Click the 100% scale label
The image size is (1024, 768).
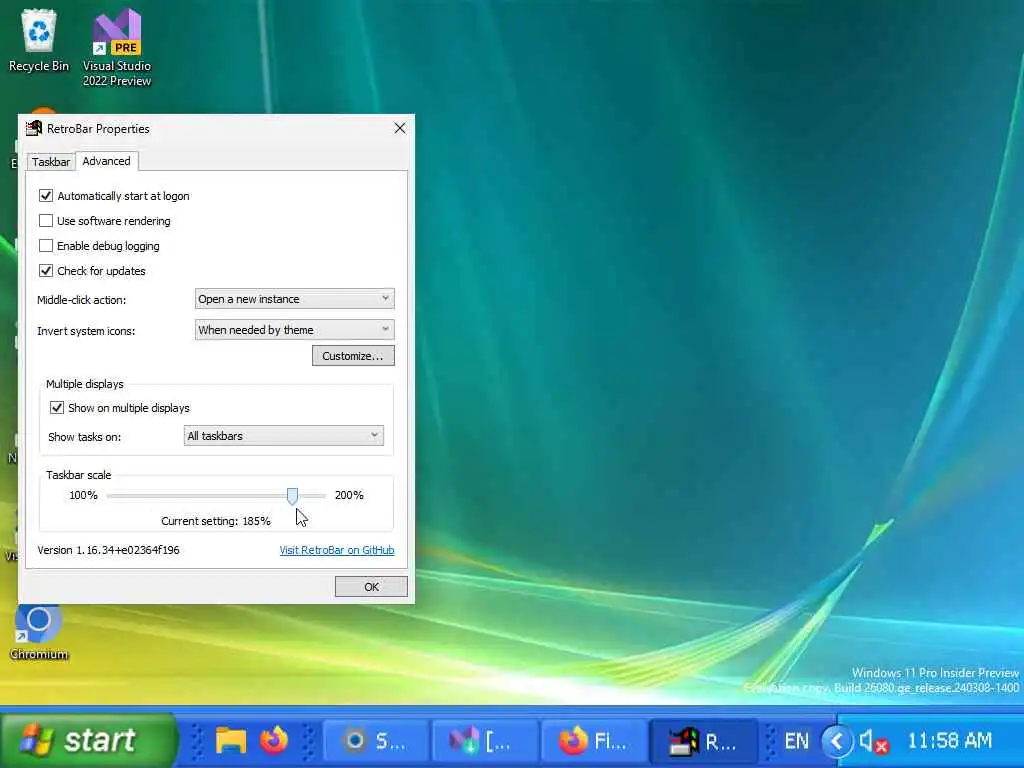(x=83, y=495)
